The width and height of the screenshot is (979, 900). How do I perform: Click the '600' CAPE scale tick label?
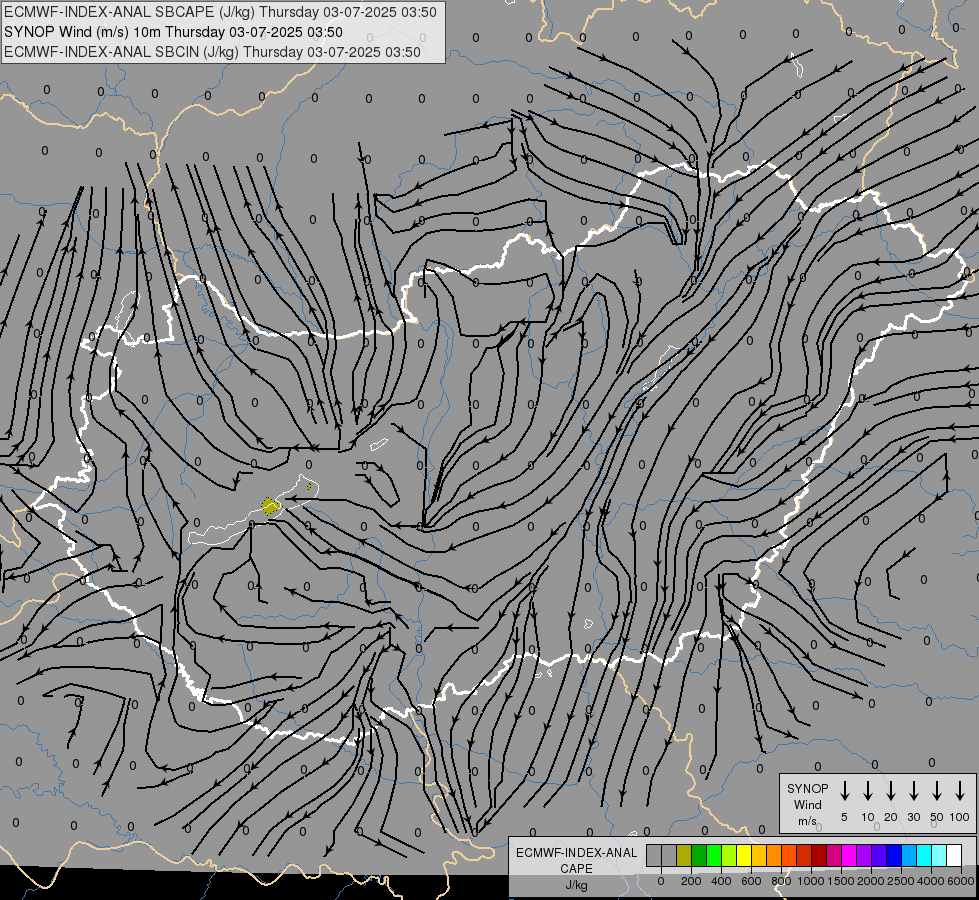click(751, 881)
